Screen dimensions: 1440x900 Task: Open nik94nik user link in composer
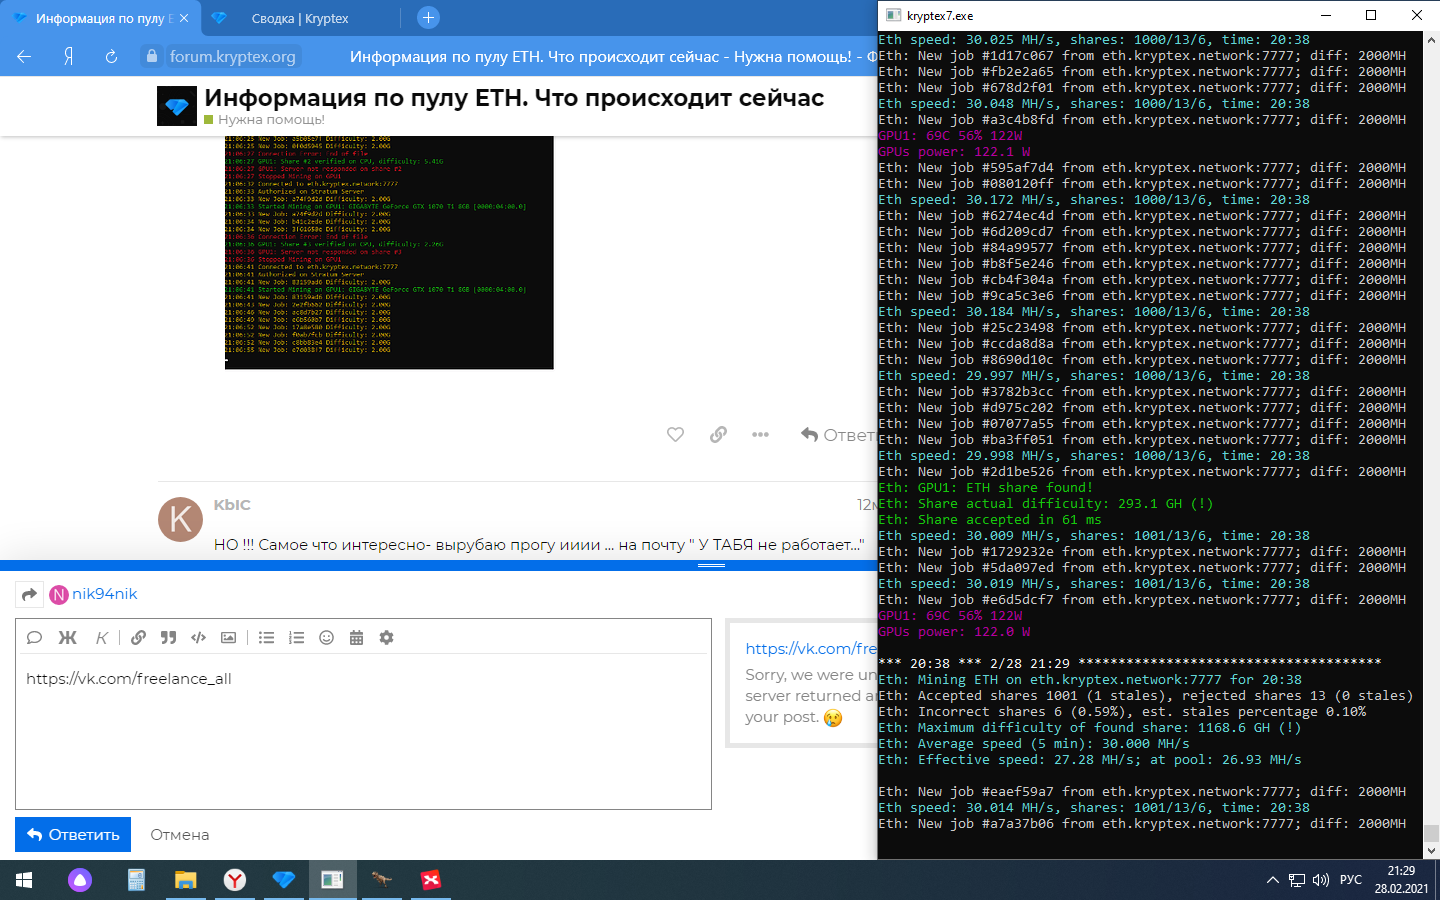(104, 594)
